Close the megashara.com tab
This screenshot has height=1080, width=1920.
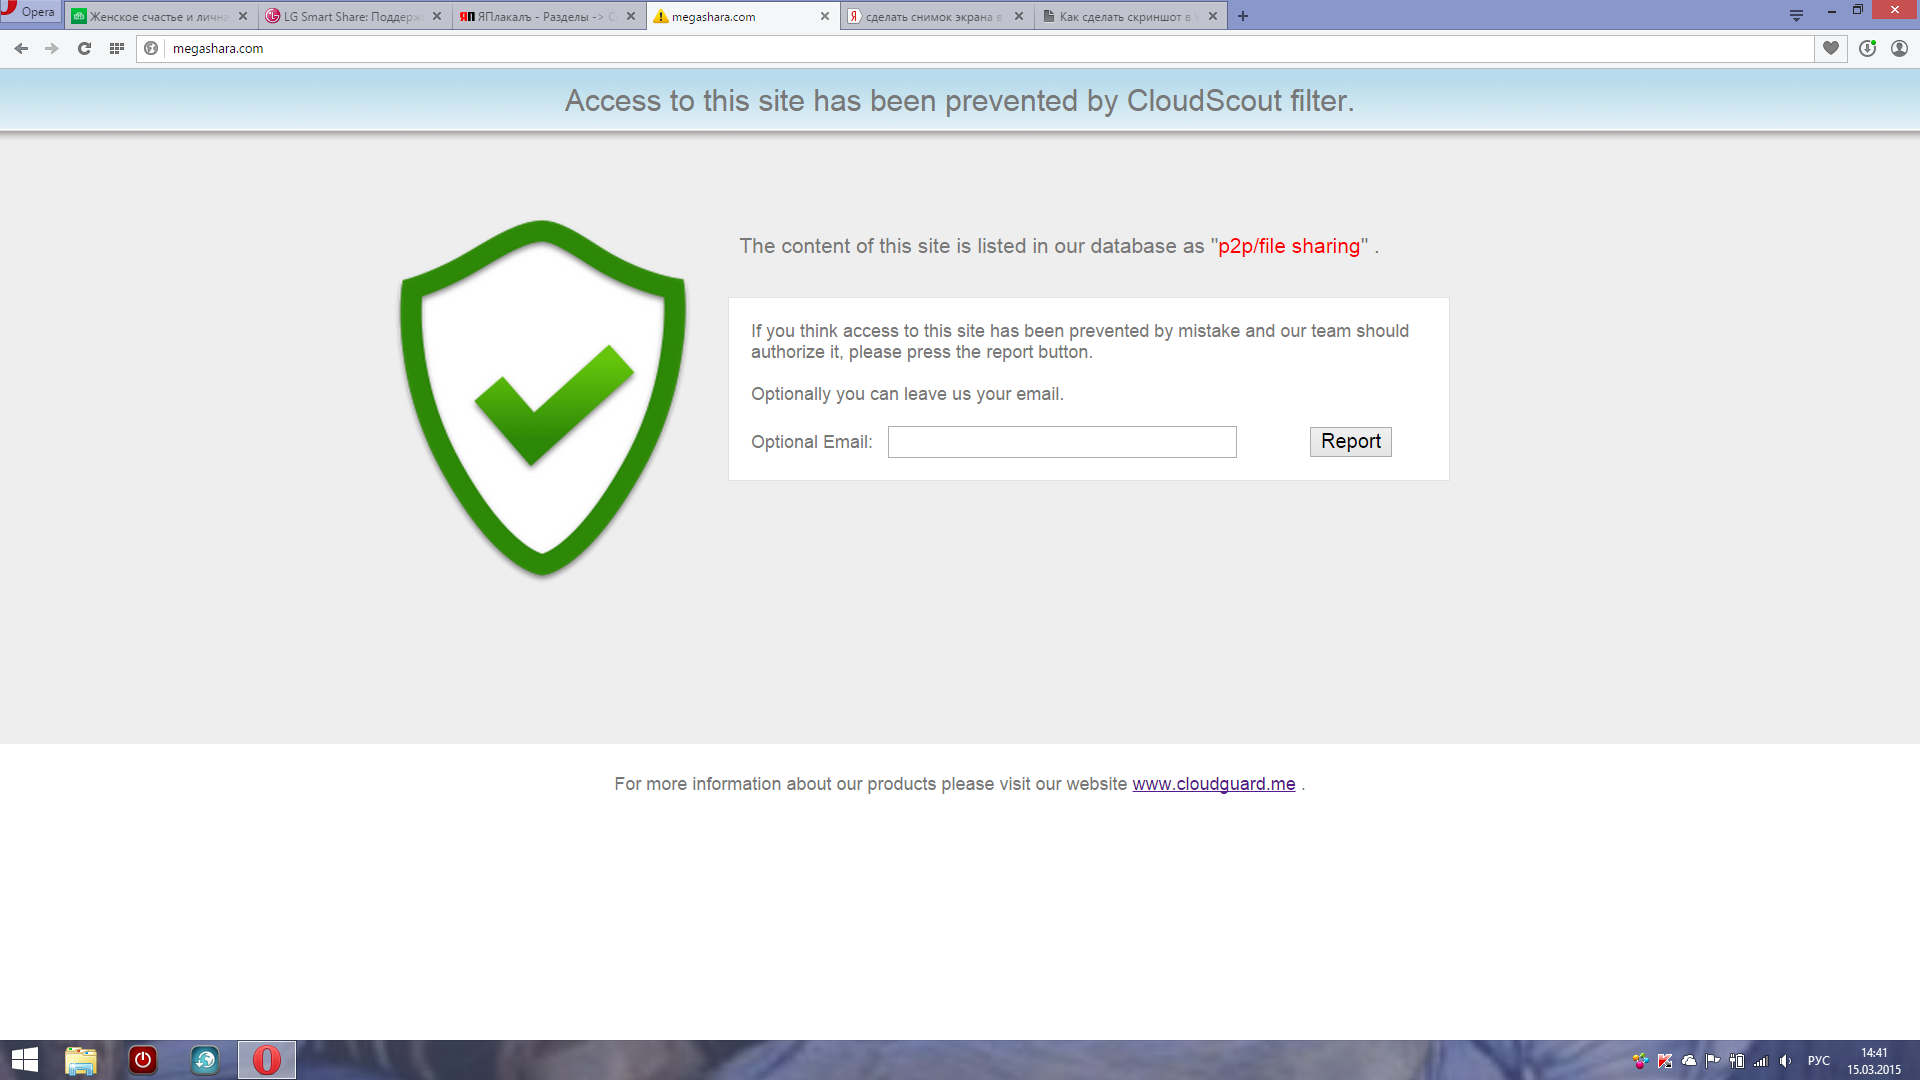tap(825, 16)
